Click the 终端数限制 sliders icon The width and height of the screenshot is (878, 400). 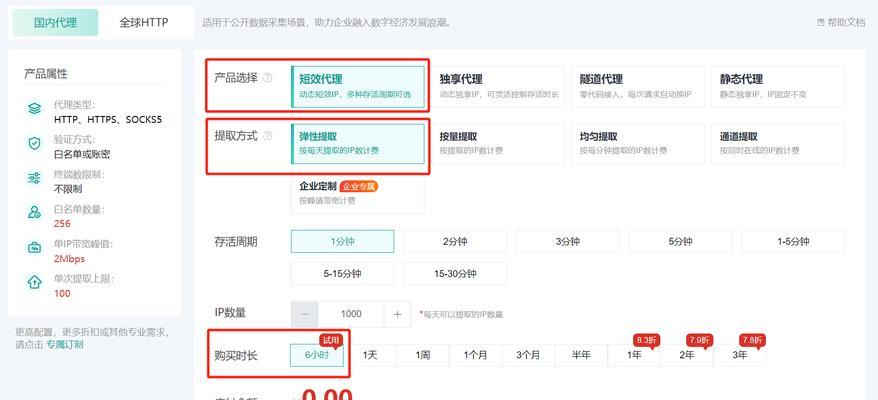[x=35, y=179]
